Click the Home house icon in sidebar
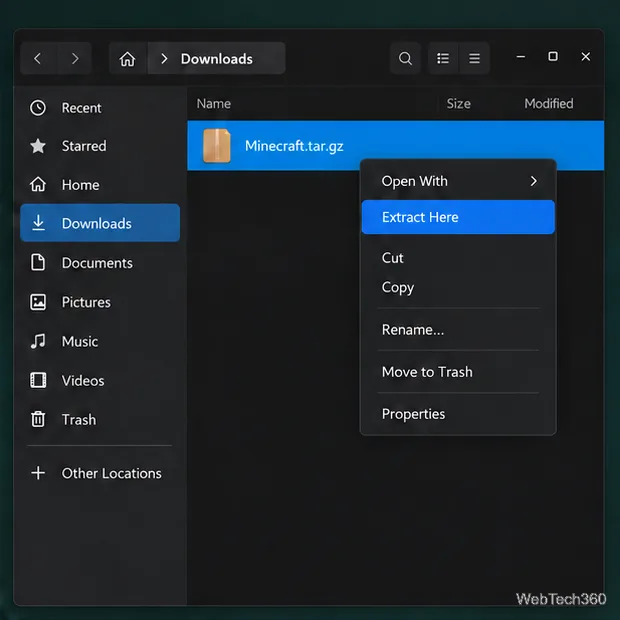This screenshot has width=620, height=620. [38, 185]
